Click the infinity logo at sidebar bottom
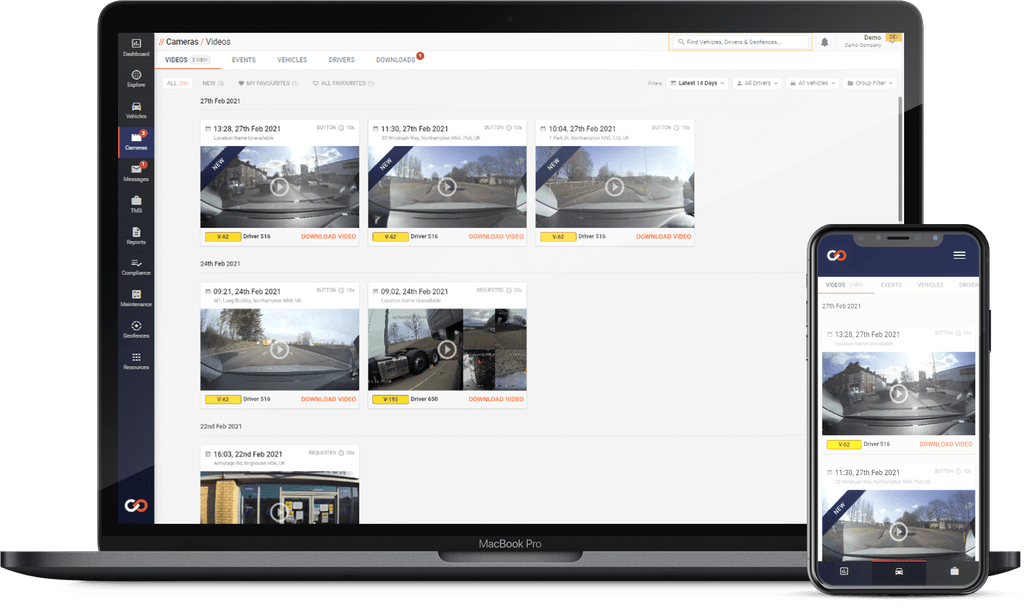Viewport: 1024px width, 610px height. click(x=136, y=506)
